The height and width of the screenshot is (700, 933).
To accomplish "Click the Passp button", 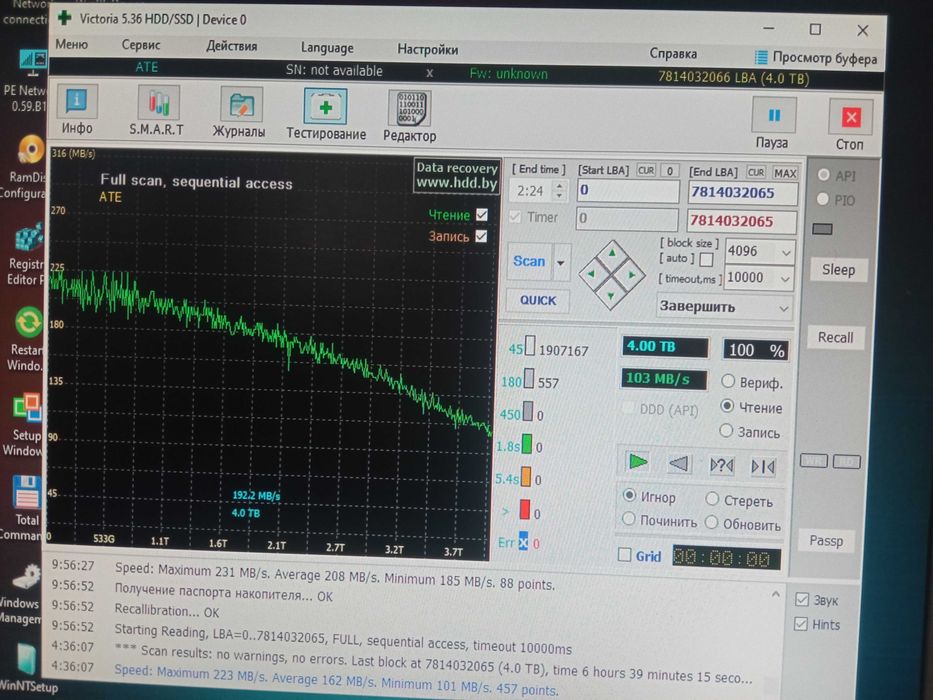I will click(826, 540).
